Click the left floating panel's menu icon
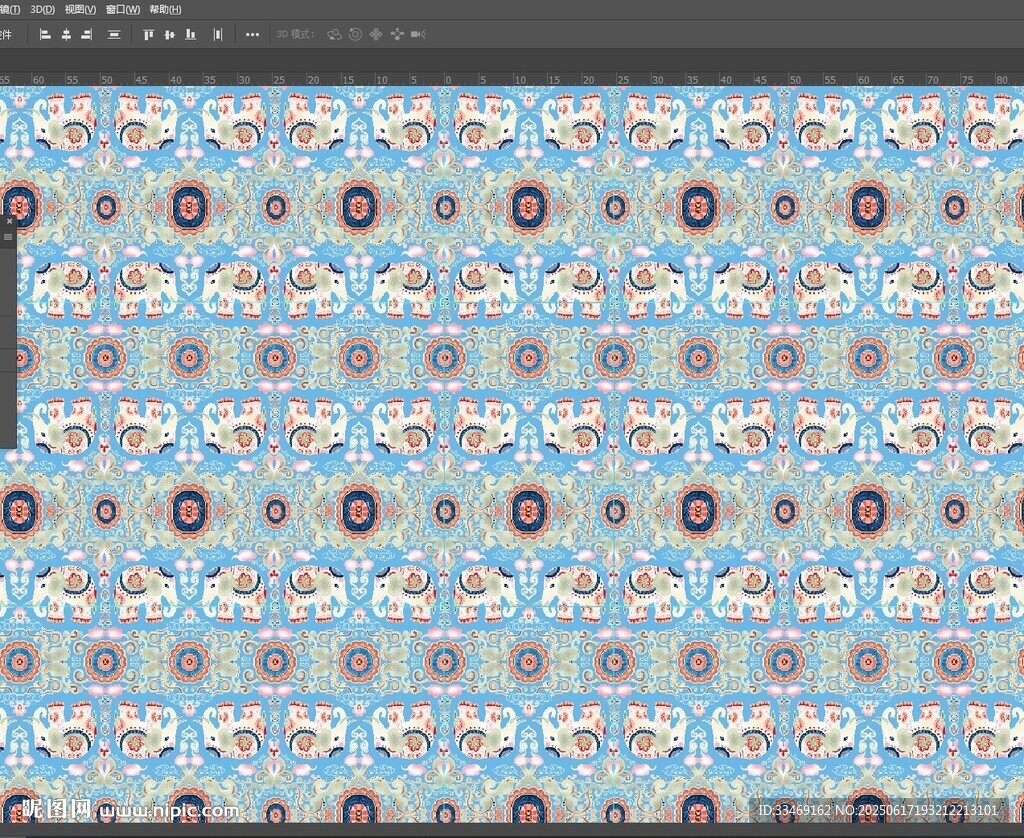This screenshot has width=1024, height=838. tap(8, 237)
